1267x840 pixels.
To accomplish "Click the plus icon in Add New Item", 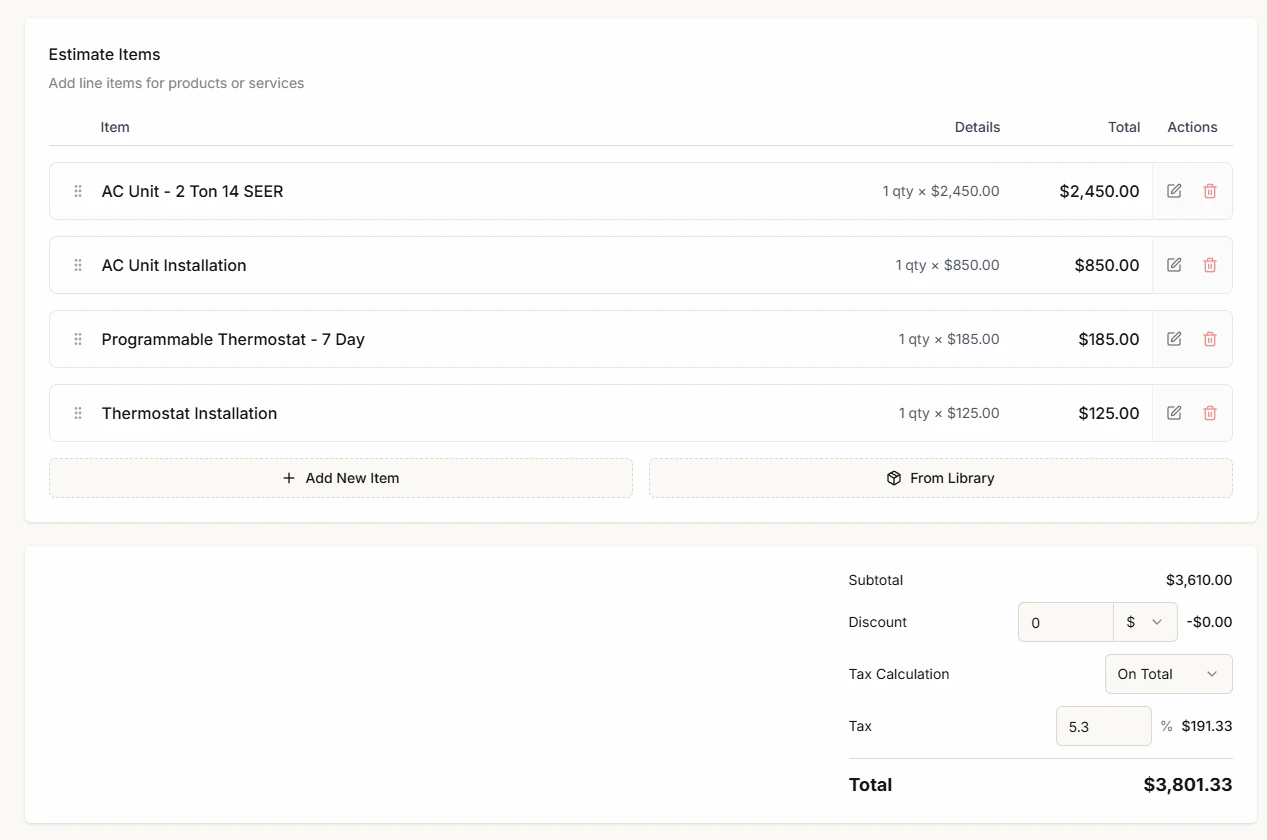I will pos(288,478).
